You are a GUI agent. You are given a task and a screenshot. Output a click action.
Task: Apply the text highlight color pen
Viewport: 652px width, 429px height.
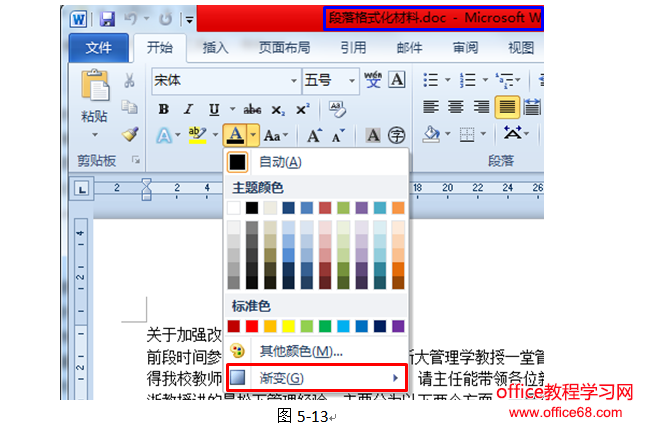(x=198, y=135)
